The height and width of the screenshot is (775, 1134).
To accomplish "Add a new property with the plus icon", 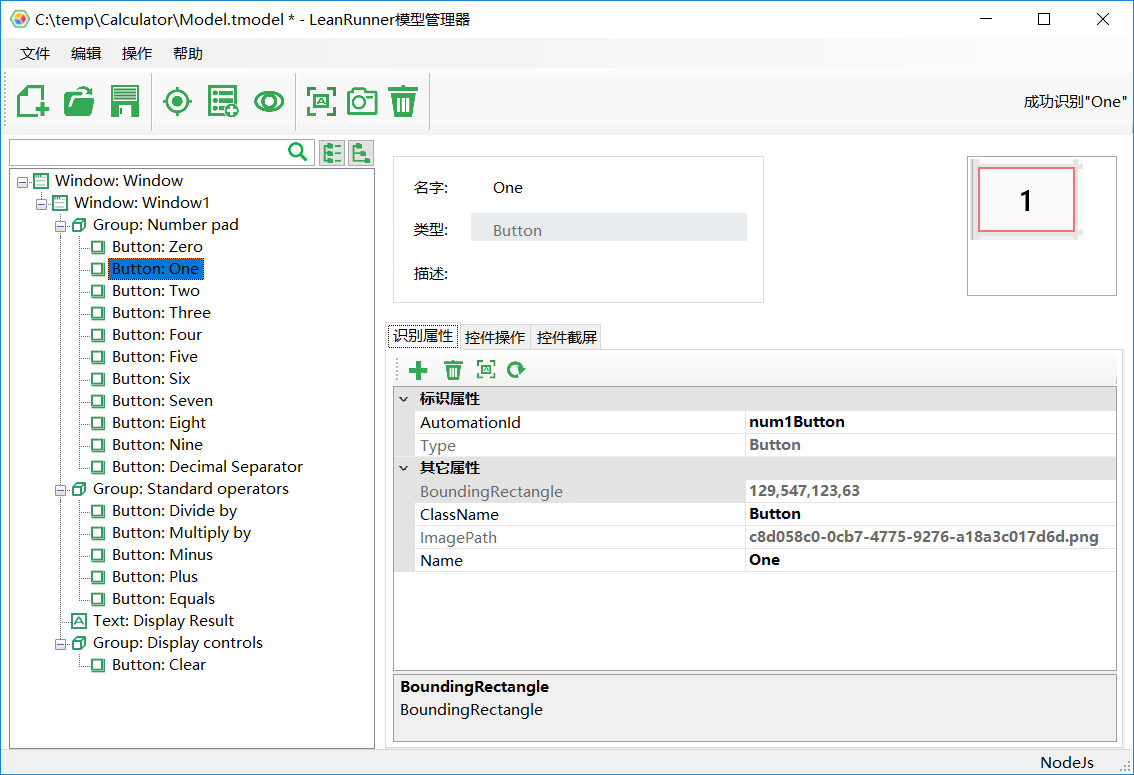I will [x=418, y=369].
